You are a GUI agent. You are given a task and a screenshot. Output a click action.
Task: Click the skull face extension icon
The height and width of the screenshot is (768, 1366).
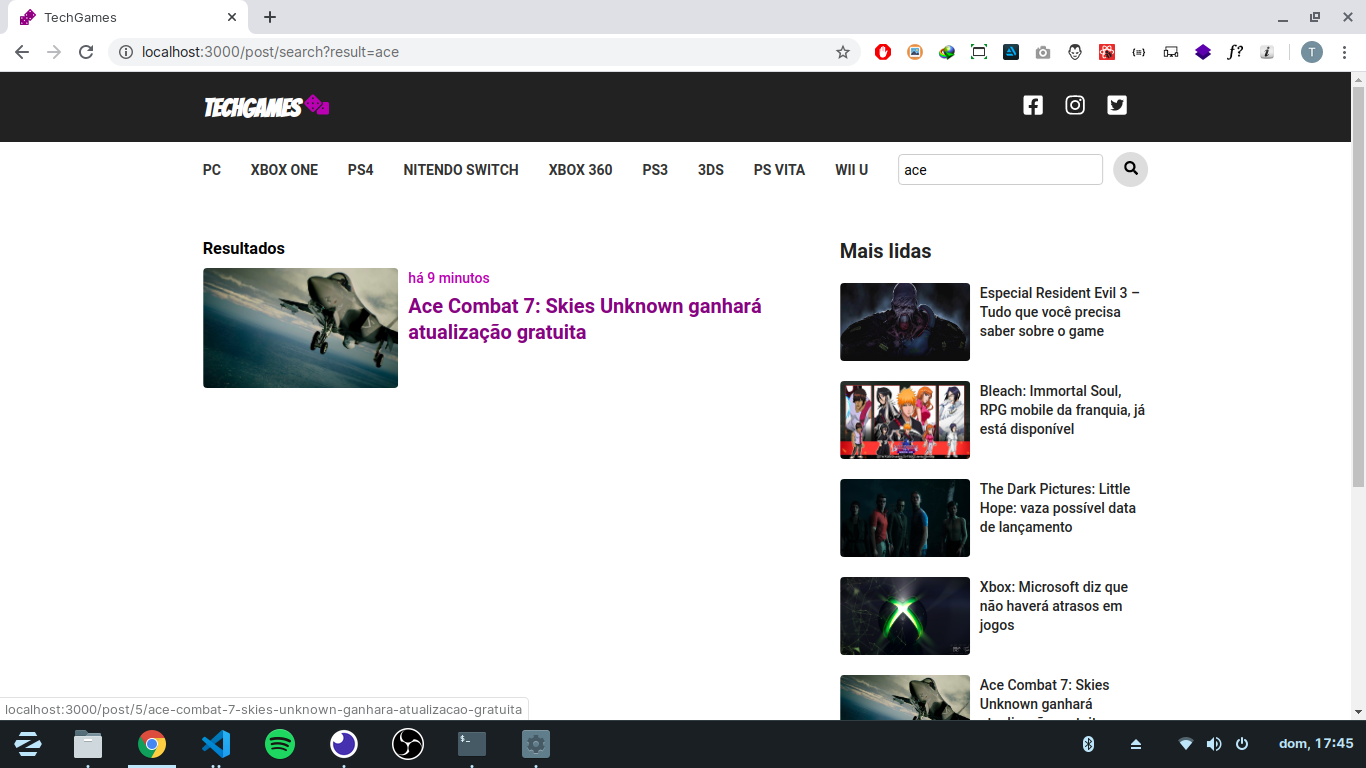(x=1075, y=52)
